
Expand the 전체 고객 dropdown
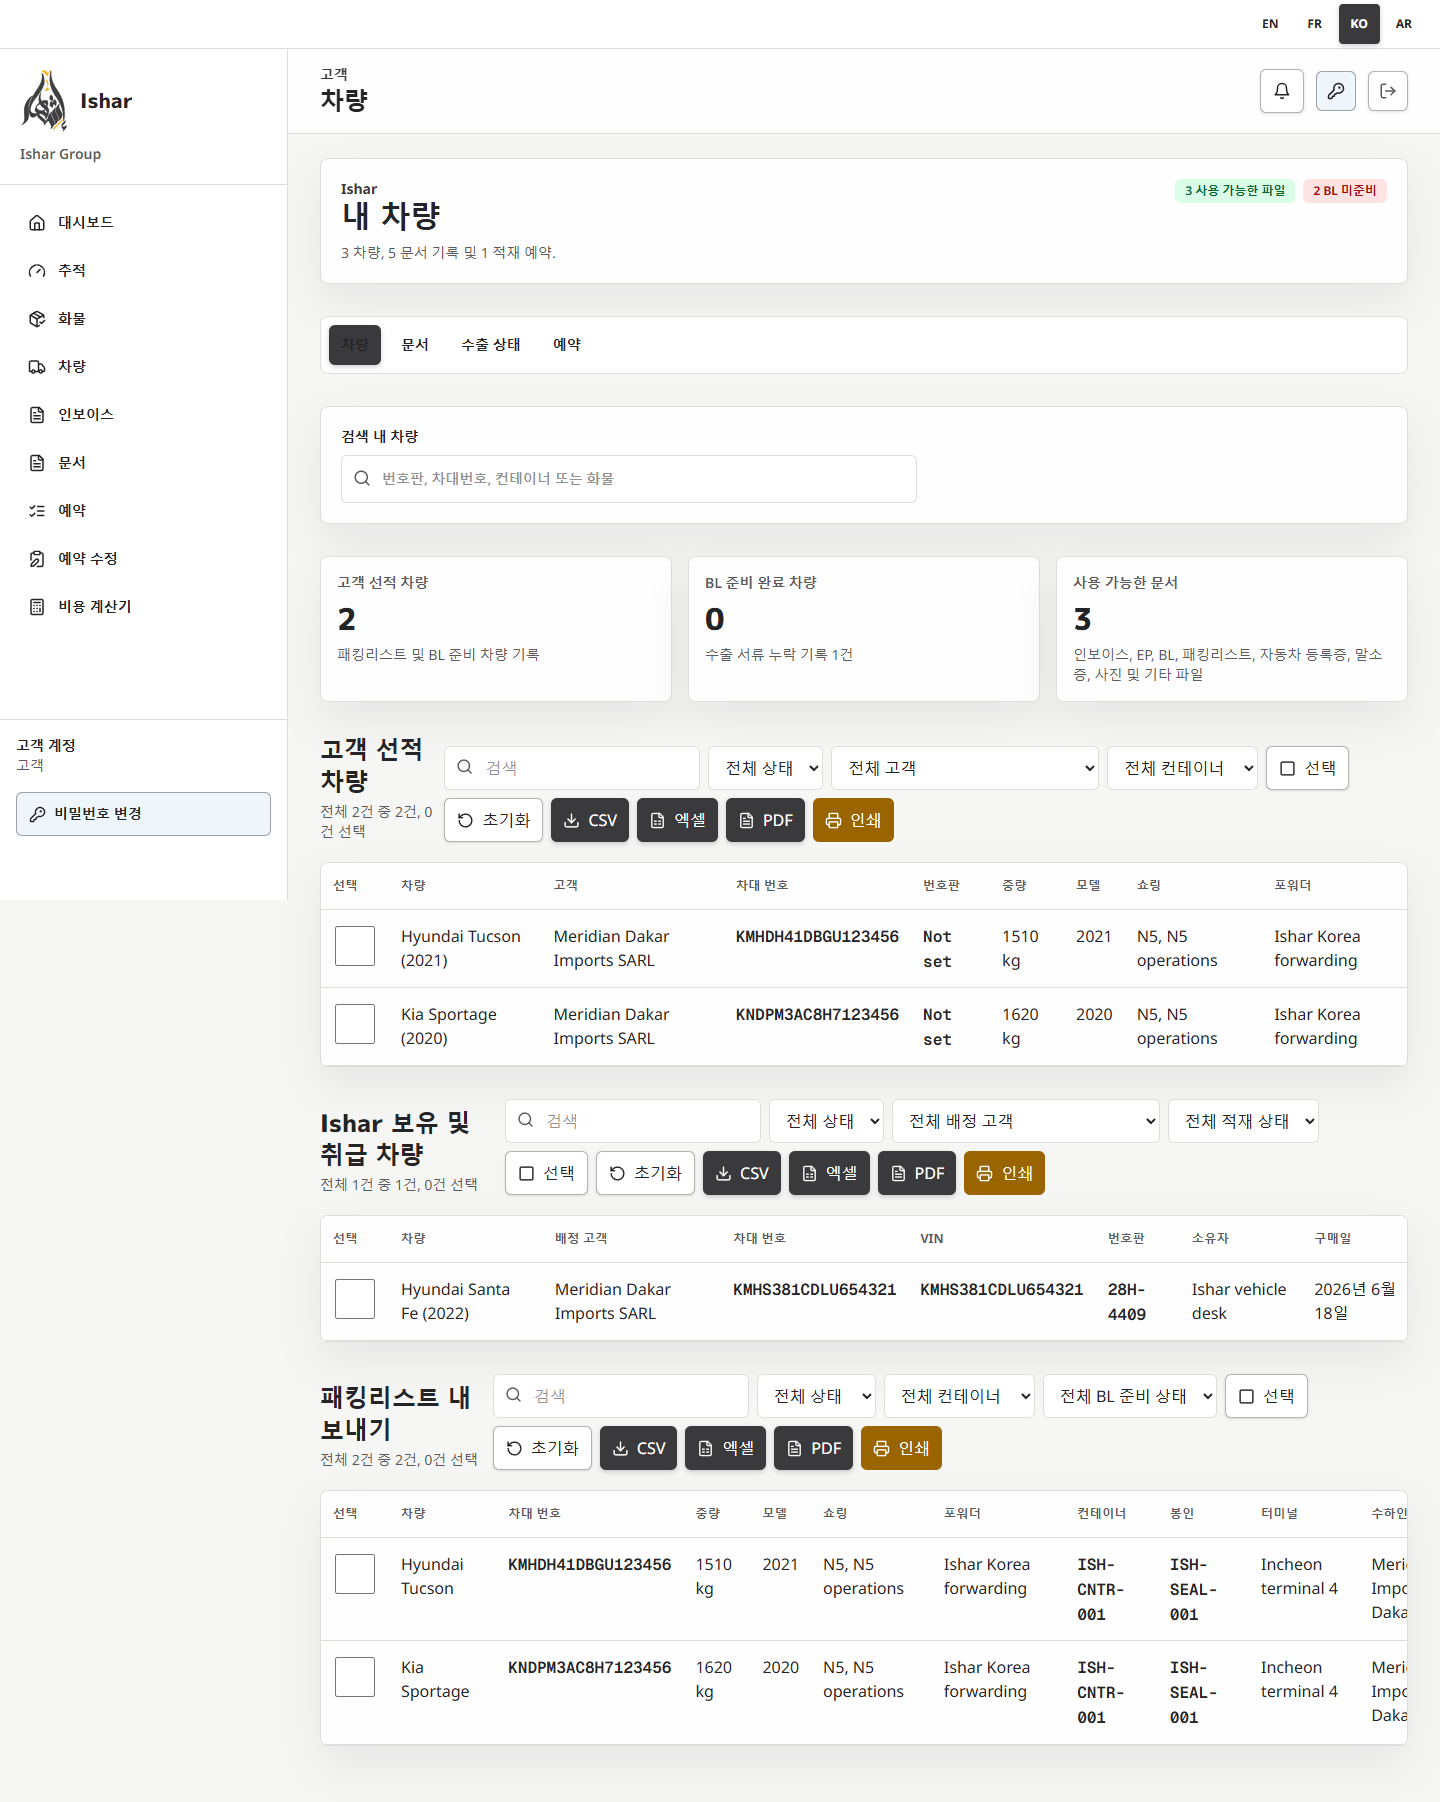[x=964, y=768]
